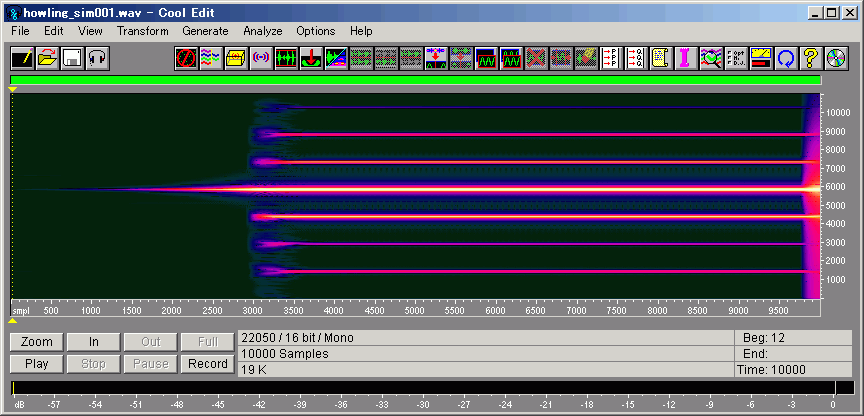Click the 10000 label on frequency scale
The image size is (864, 416).
click(x=839, y=112)
